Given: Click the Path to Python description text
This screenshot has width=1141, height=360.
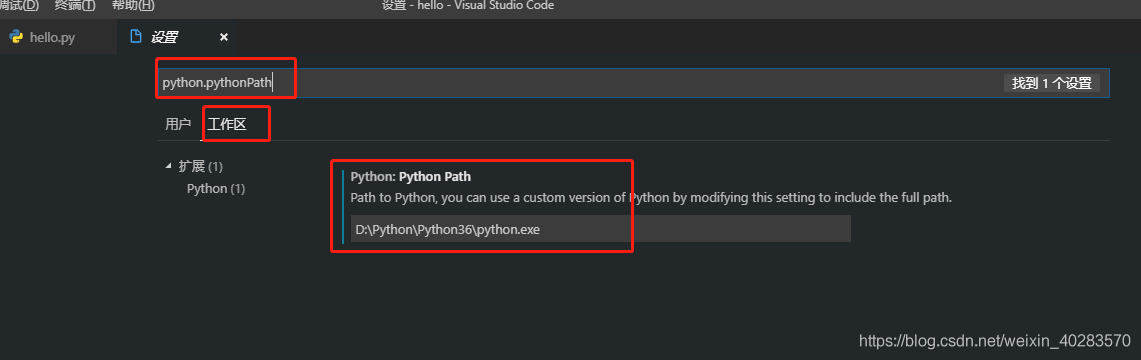Looking at the screenshot, I should pos(651,197).
